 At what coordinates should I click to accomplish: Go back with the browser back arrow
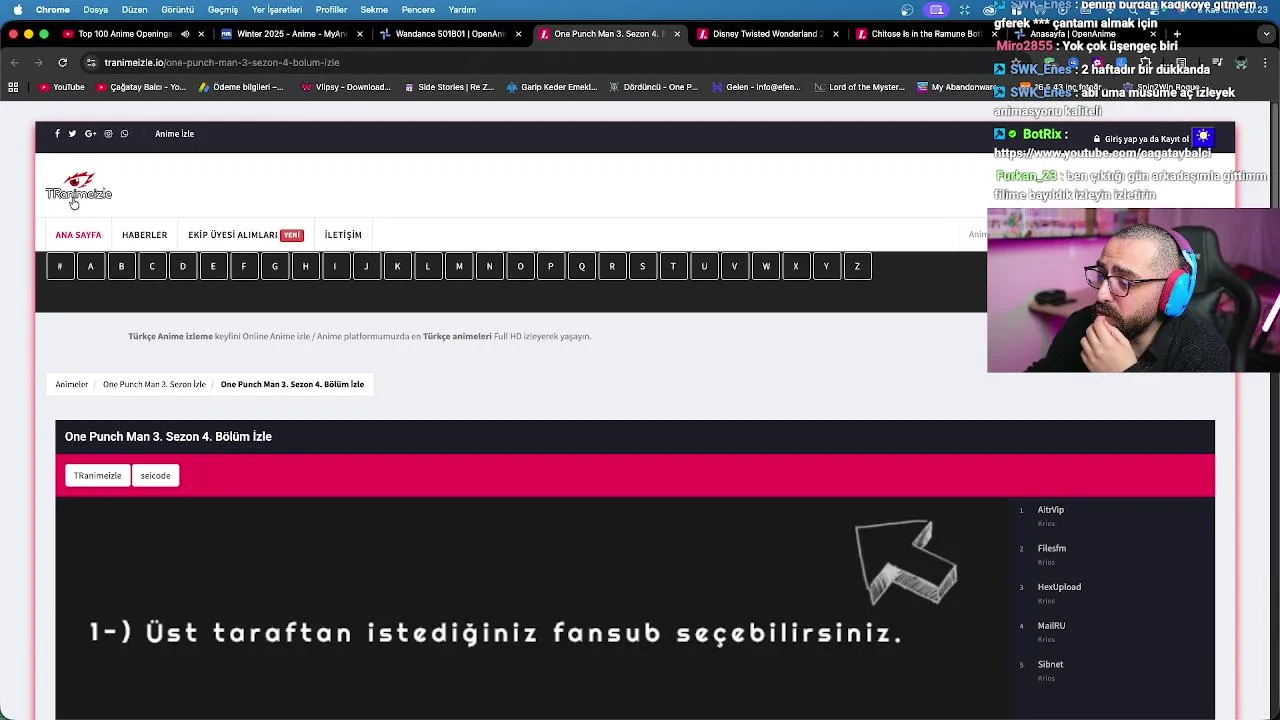coord(14,62)
